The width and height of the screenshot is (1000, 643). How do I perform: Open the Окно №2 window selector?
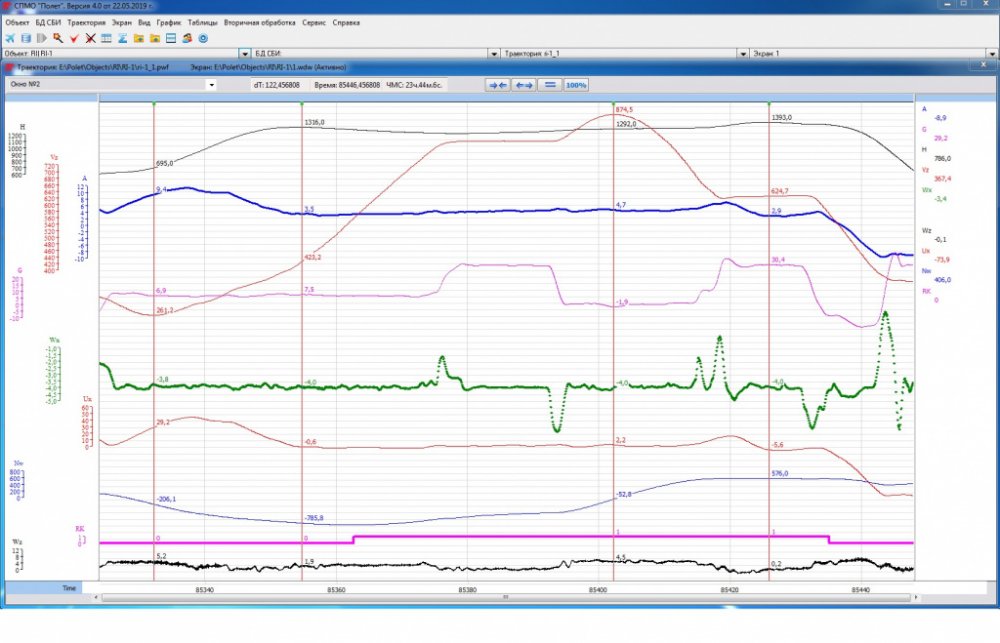click(x=112, y=84)
